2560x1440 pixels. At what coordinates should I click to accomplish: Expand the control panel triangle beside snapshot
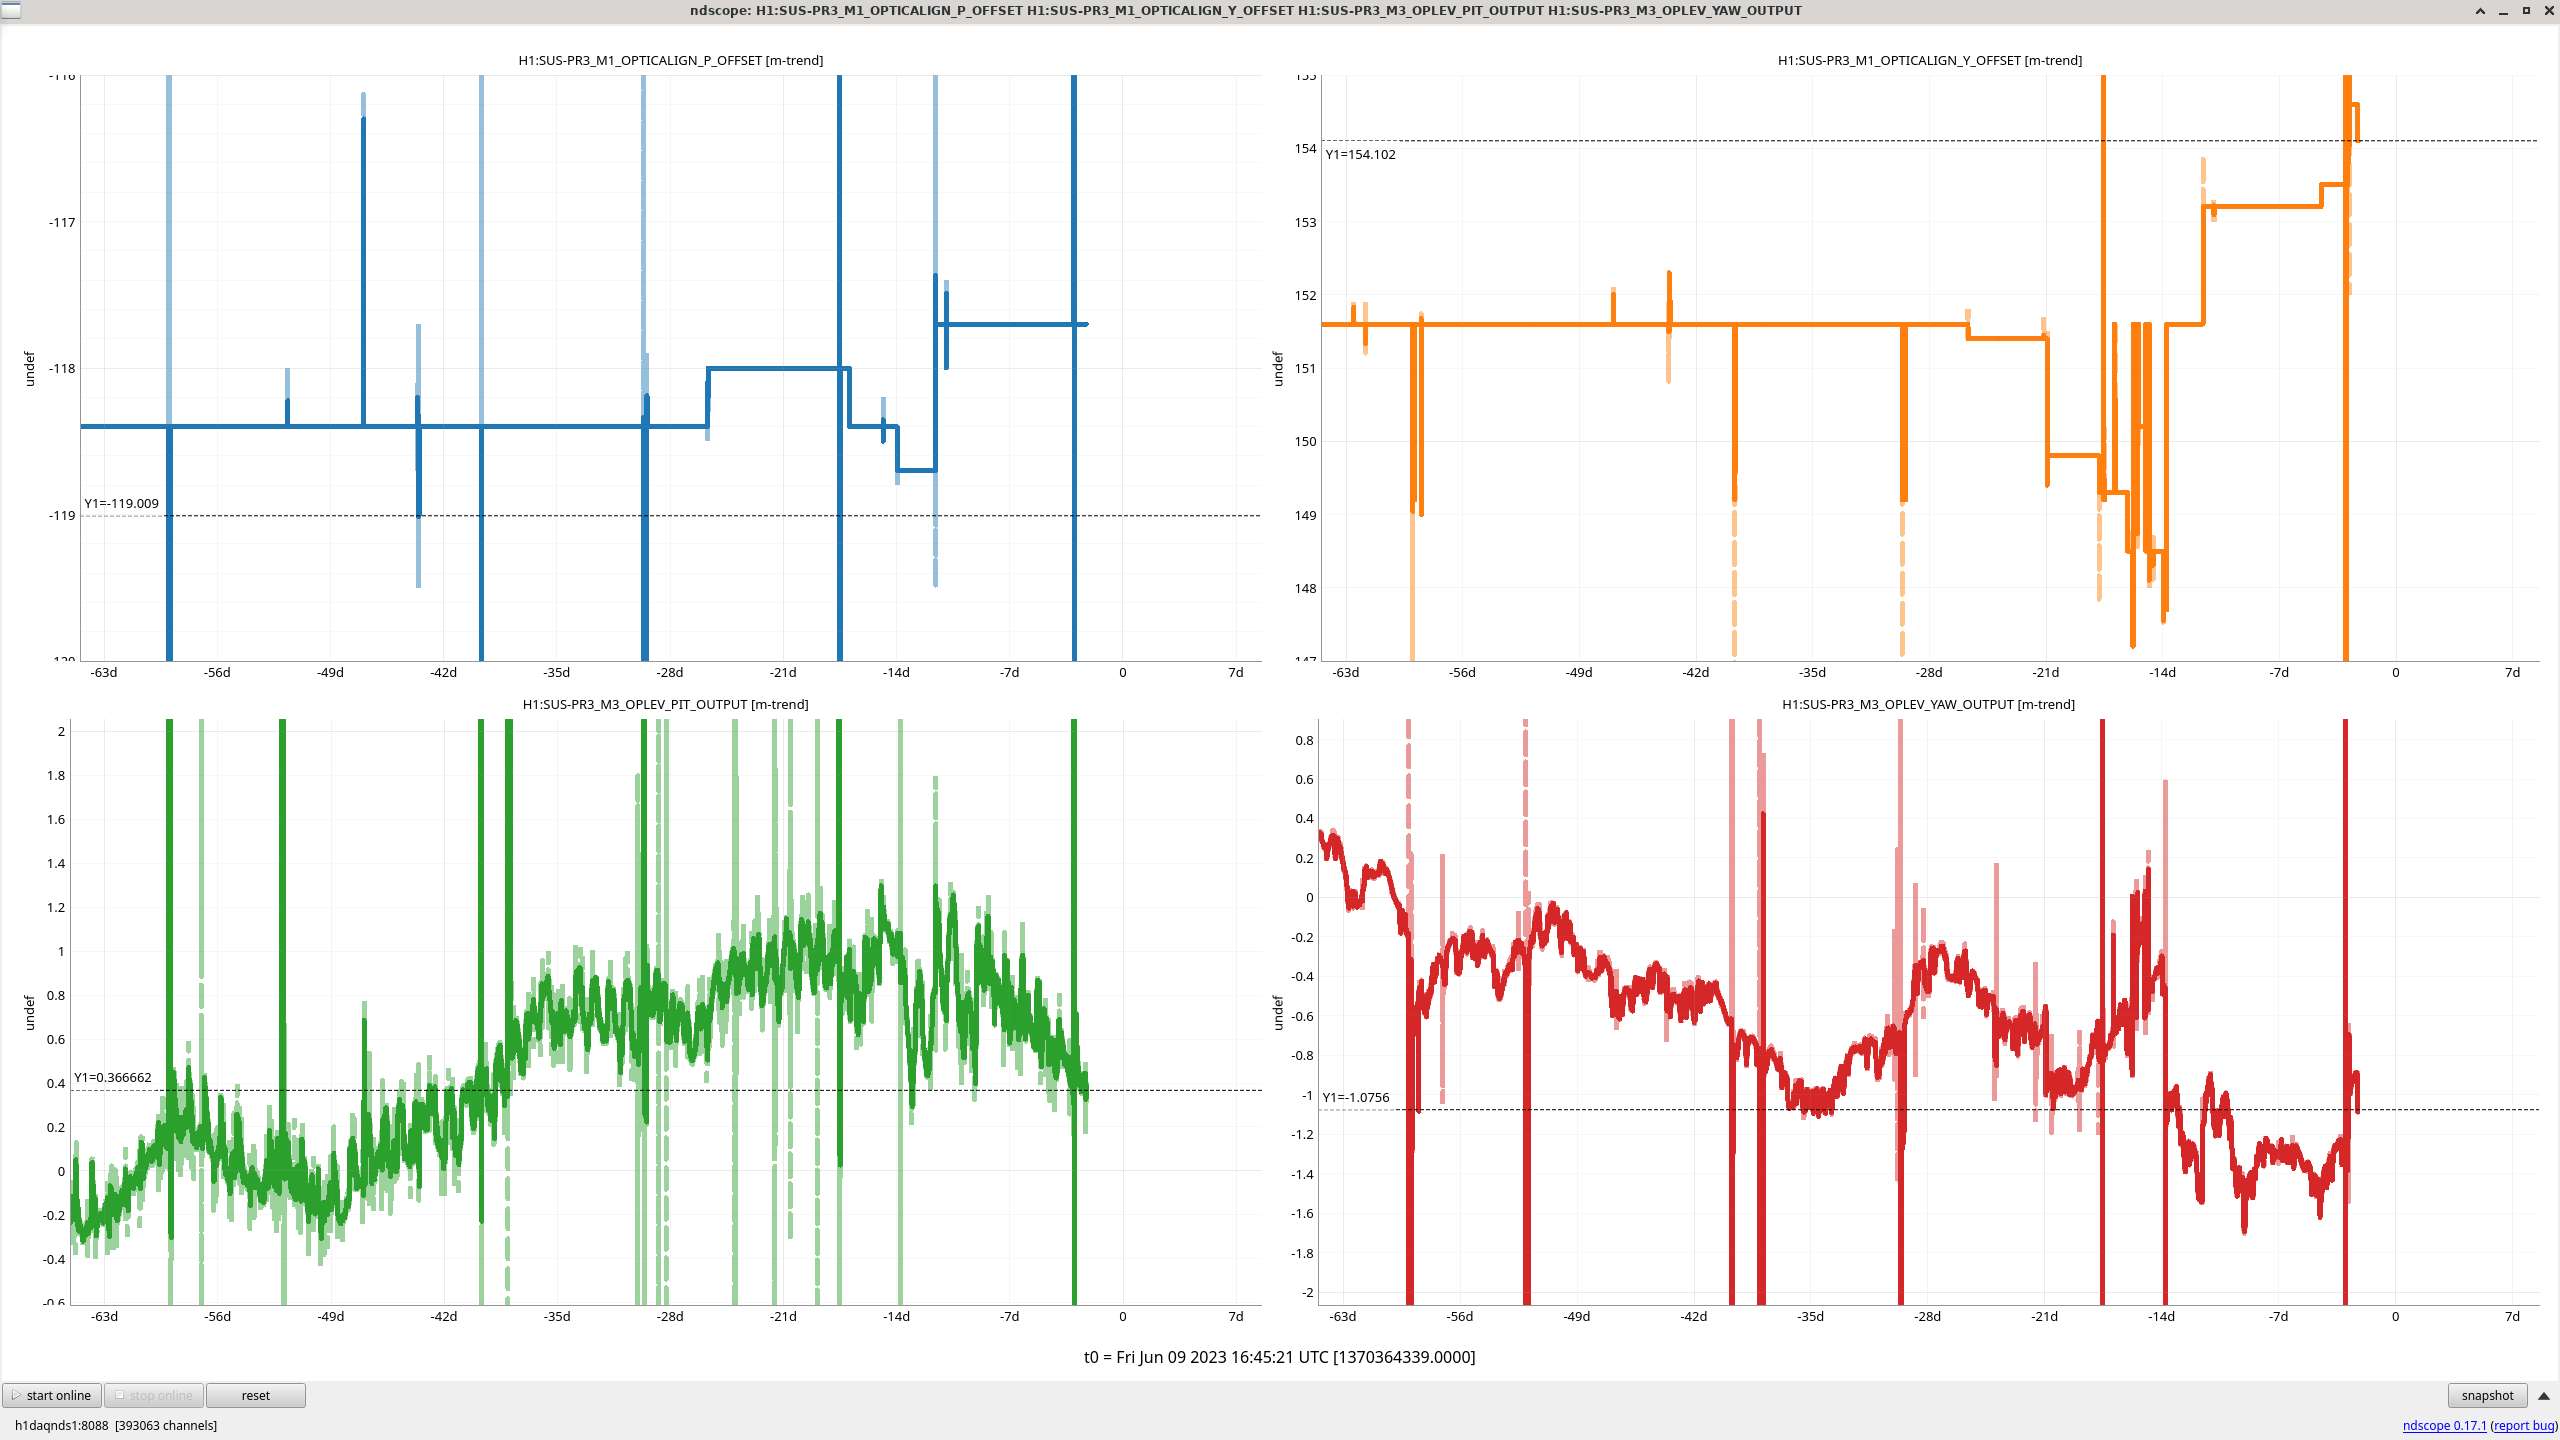2544,1395
